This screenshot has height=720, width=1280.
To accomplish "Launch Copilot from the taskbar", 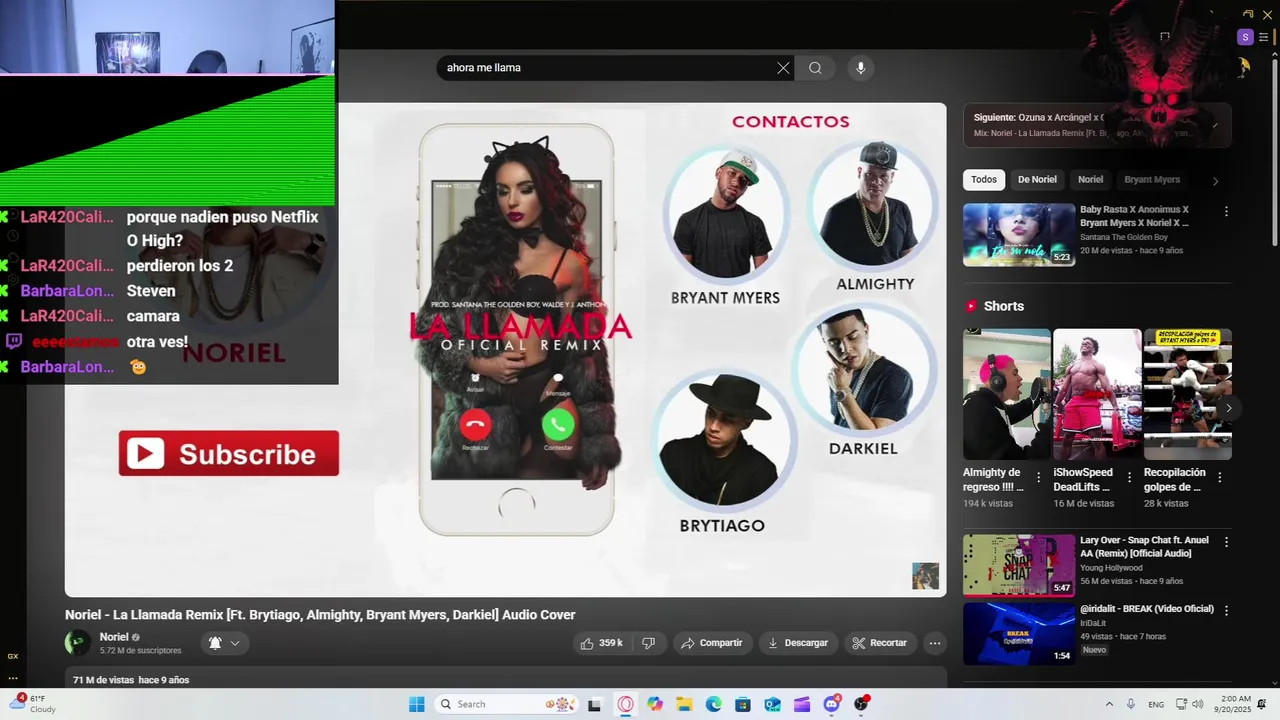I will 655,704.
